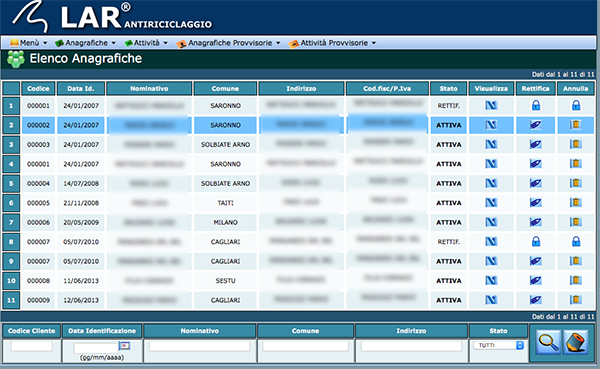Expand the Anagrafiche menu
600x369 pixels.
(85, 43)
